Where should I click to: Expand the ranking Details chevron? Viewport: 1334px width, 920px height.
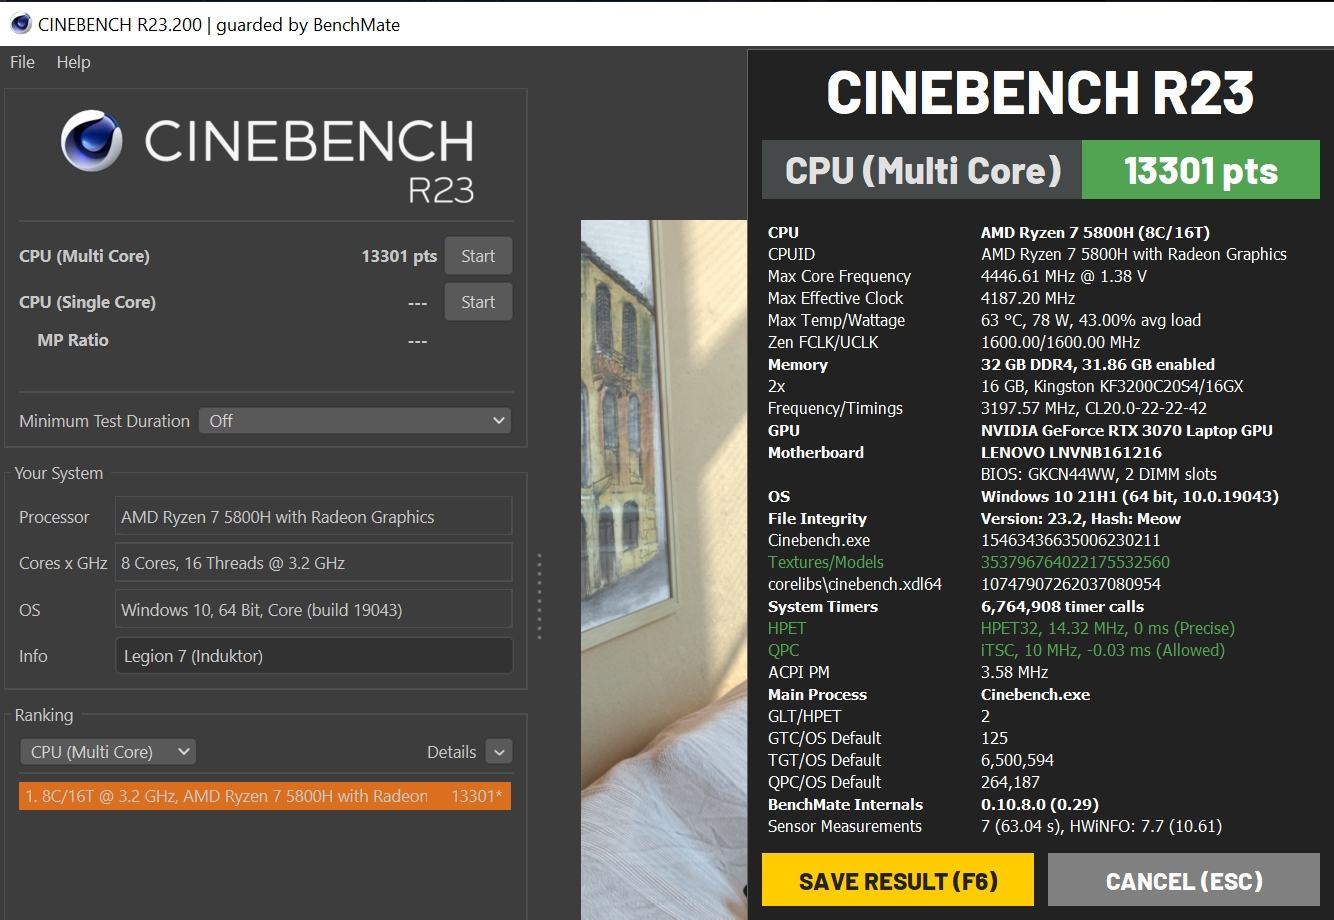click(498, 752)
